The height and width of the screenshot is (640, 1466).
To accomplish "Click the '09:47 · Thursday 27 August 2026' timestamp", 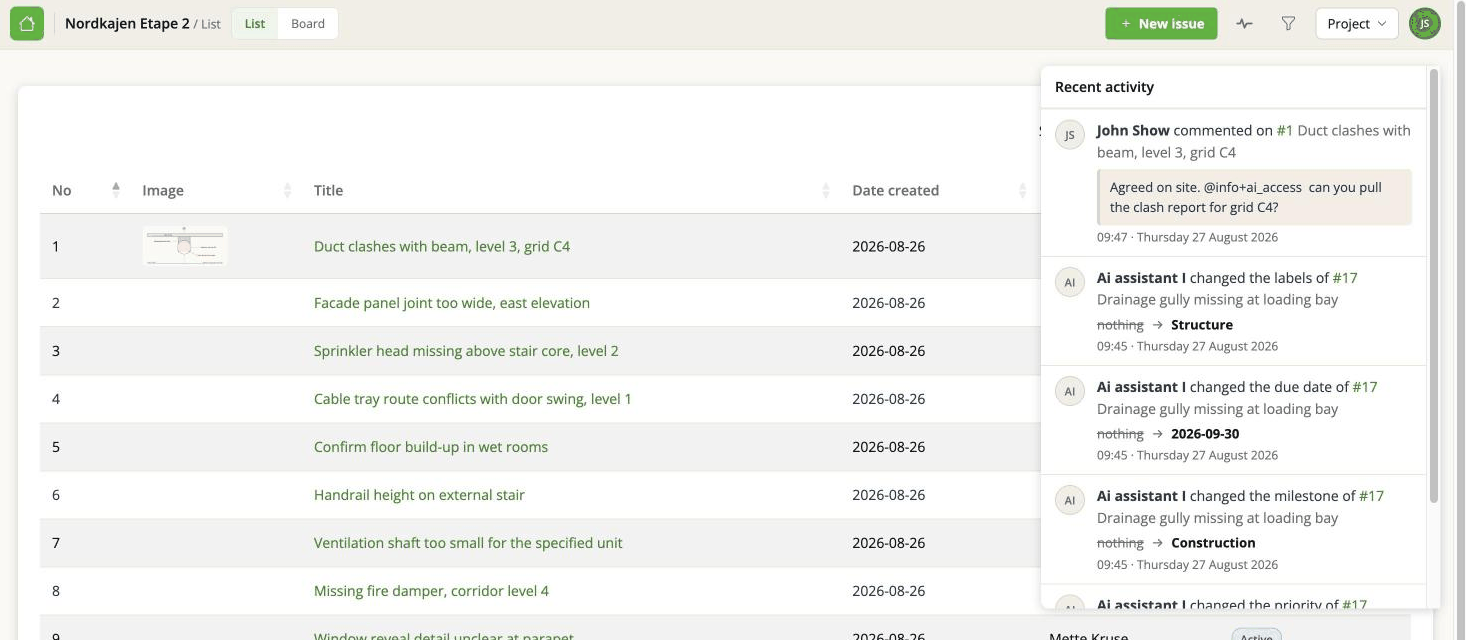I will [1187, 238].
